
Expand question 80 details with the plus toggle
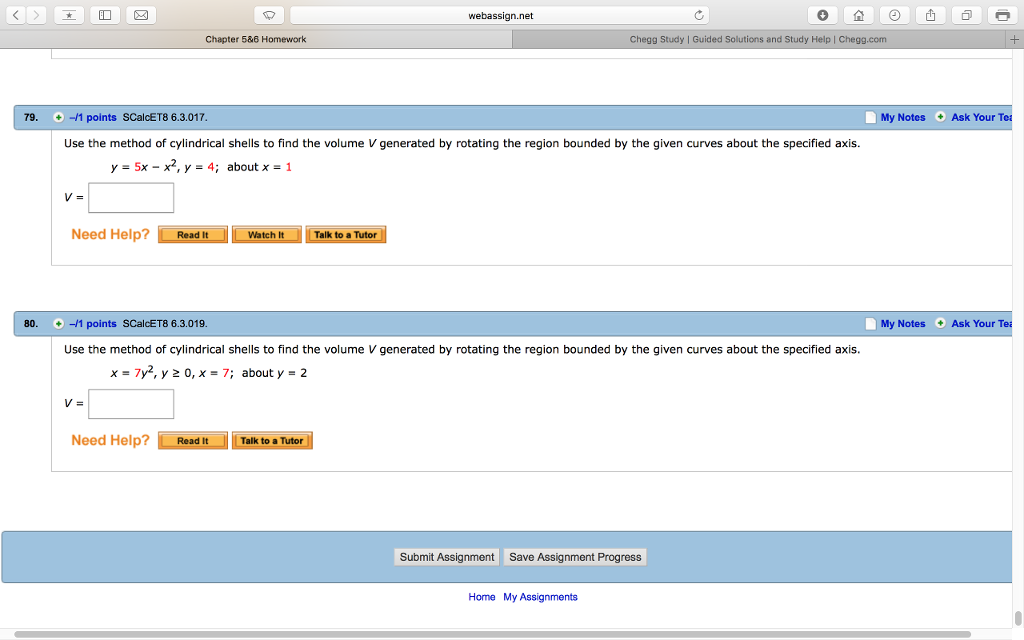click(58, 323)
